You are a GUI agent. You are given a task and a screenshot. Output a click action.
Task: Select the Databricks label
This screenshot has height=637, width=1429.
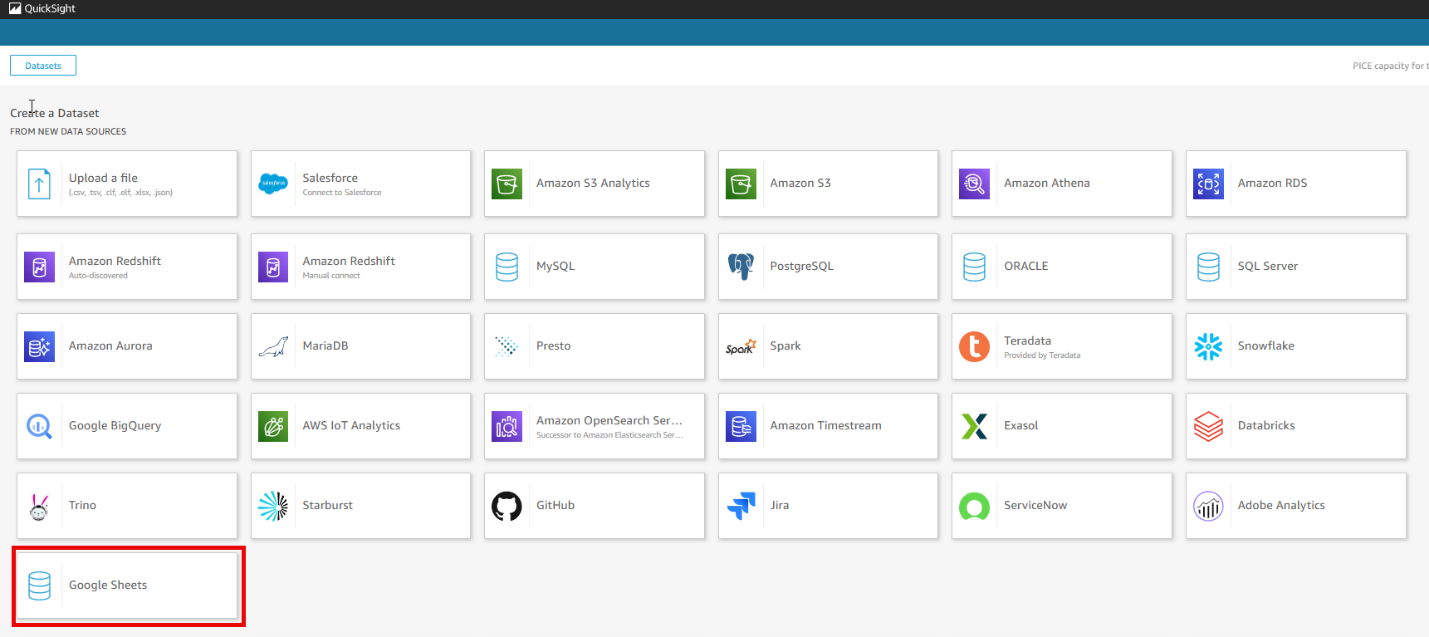(1266, 426)
